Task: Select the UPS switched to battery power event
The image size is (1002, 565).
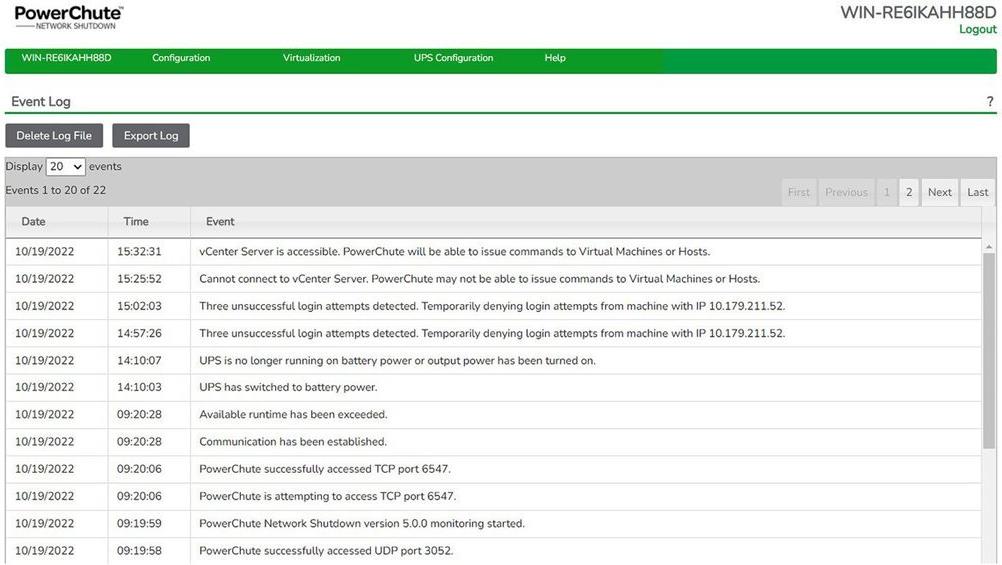Action: (x=288, y=387)
